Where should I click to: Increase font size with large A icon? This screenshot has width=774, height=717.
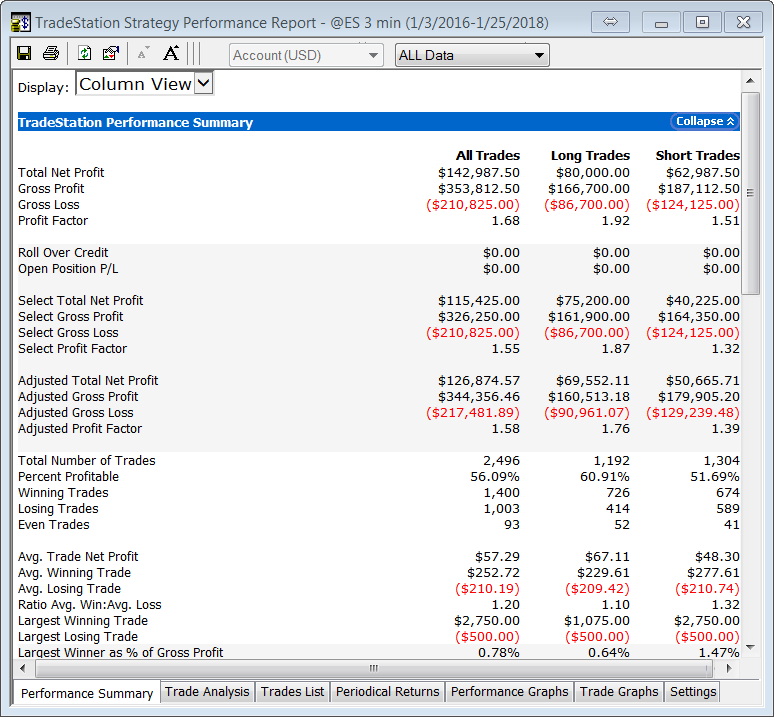pos(171,54)
